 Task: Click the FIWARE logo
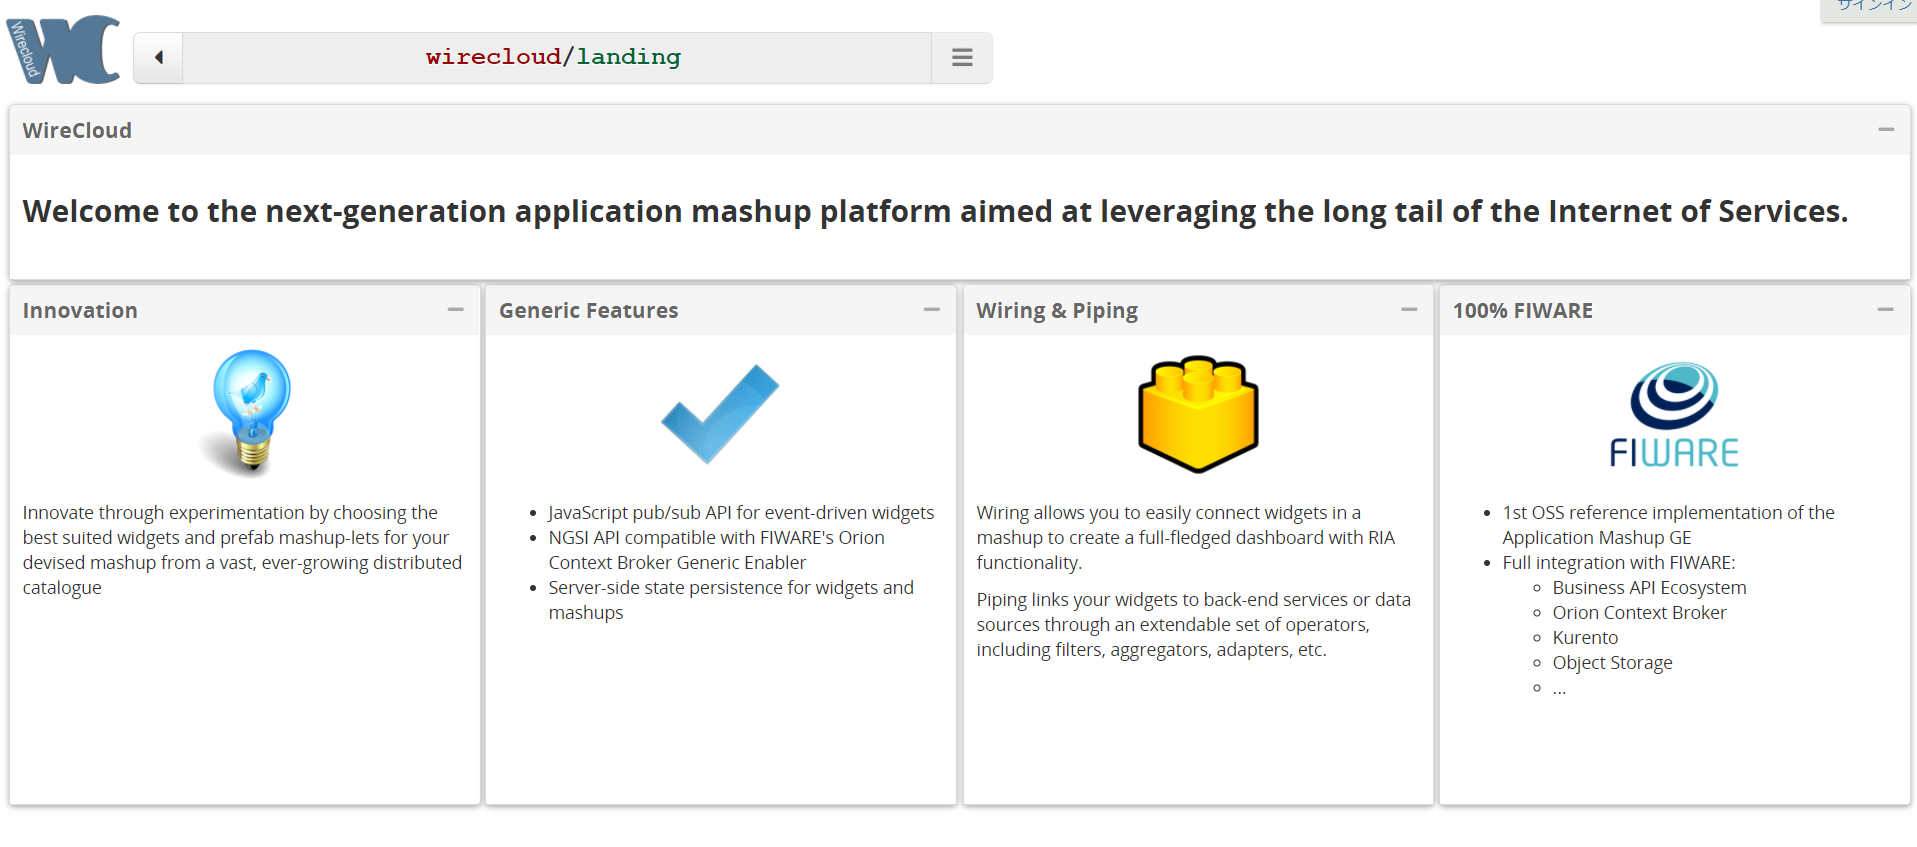coord(1674,415)
